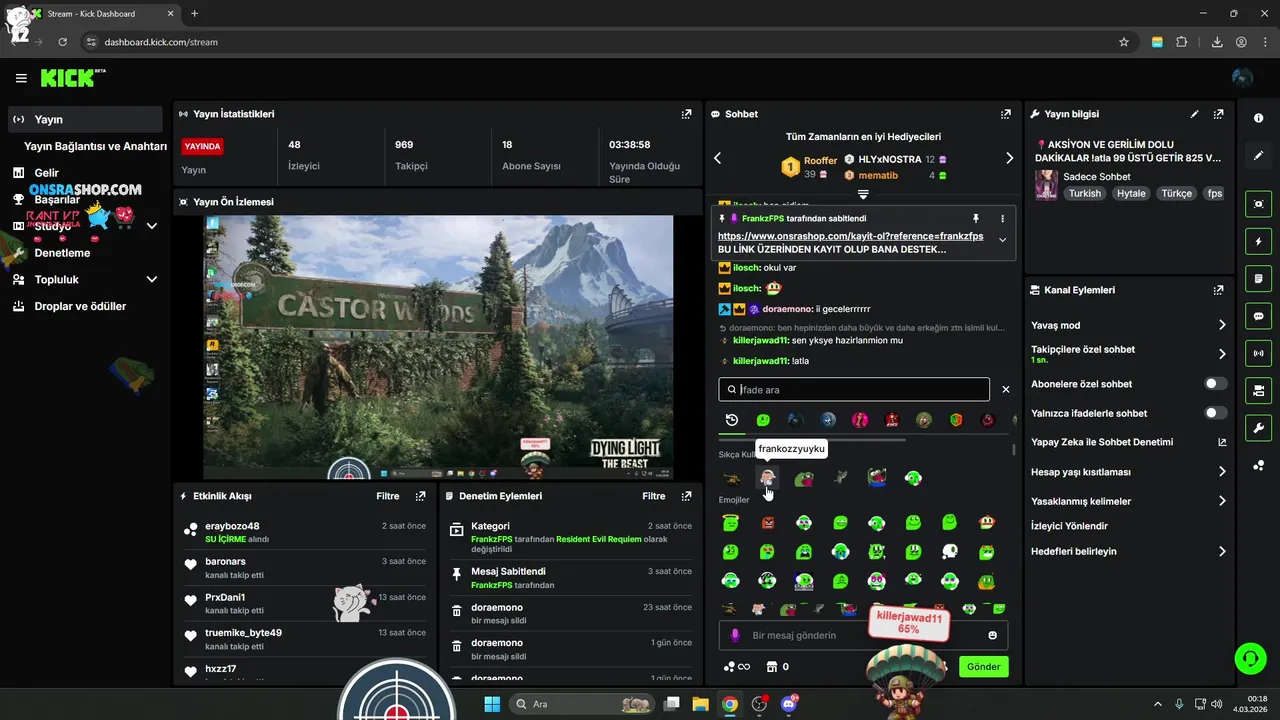Unpin the pinned FrankzFPS message
Screen dimensions: 1280x720
point(976,218)
